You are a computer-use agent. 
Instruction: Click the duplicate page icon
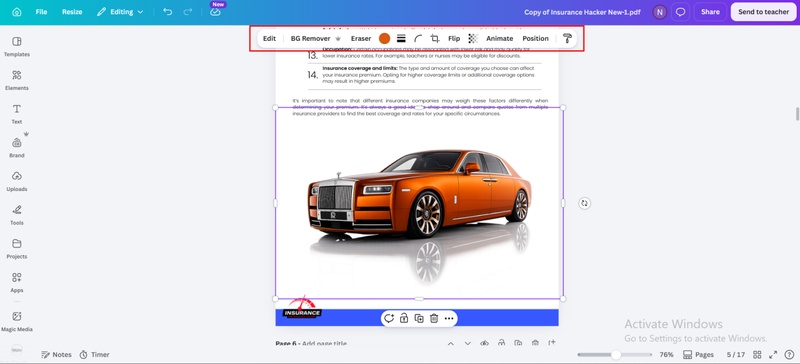pos(518,343)
